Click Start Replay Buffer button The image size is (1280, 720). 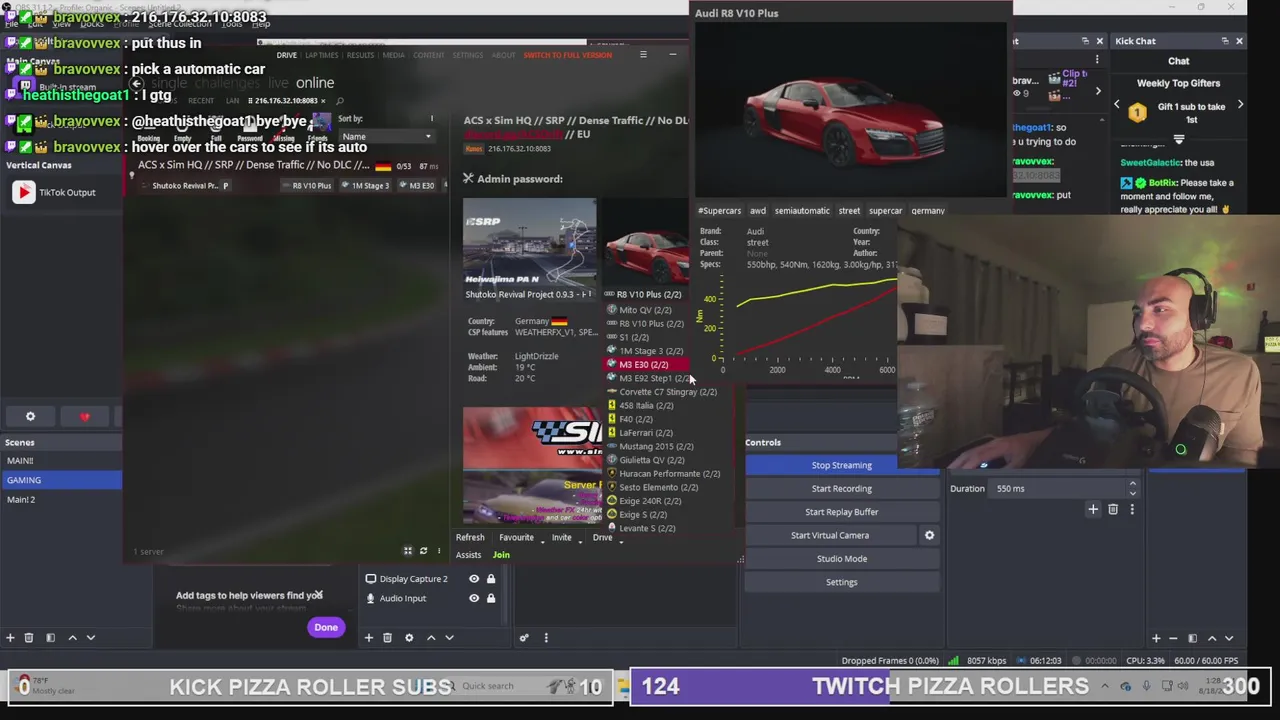pyautogui.click(x=841, y=512)
